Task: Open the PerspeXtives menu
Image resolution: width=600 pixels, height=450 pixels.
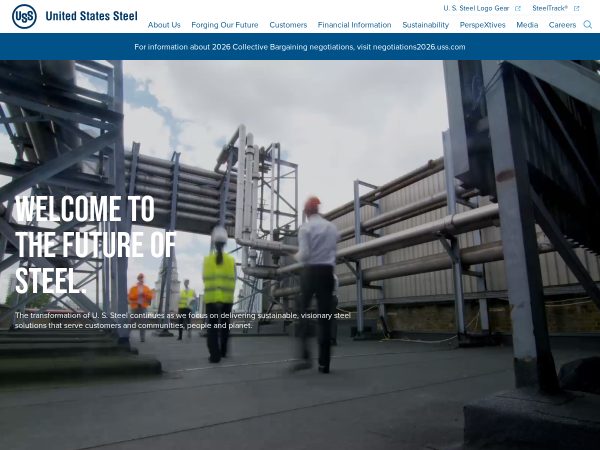Action: tap(483, 25)
